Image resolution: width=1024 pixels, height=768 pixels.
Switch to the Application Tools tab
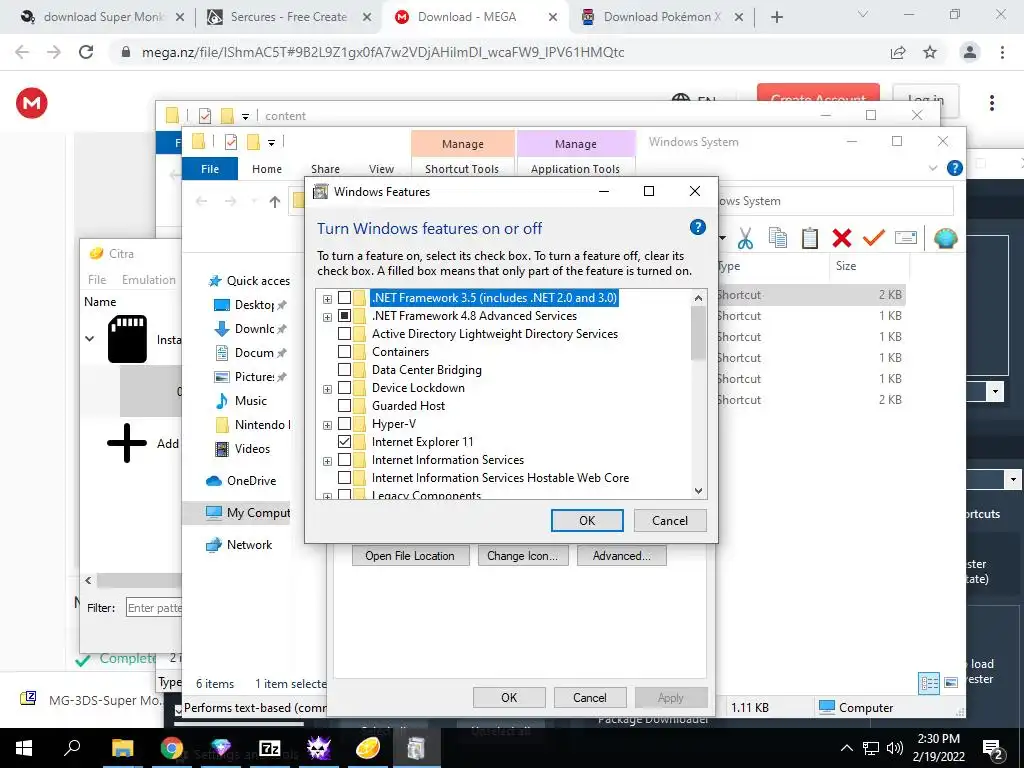(575, 168)
